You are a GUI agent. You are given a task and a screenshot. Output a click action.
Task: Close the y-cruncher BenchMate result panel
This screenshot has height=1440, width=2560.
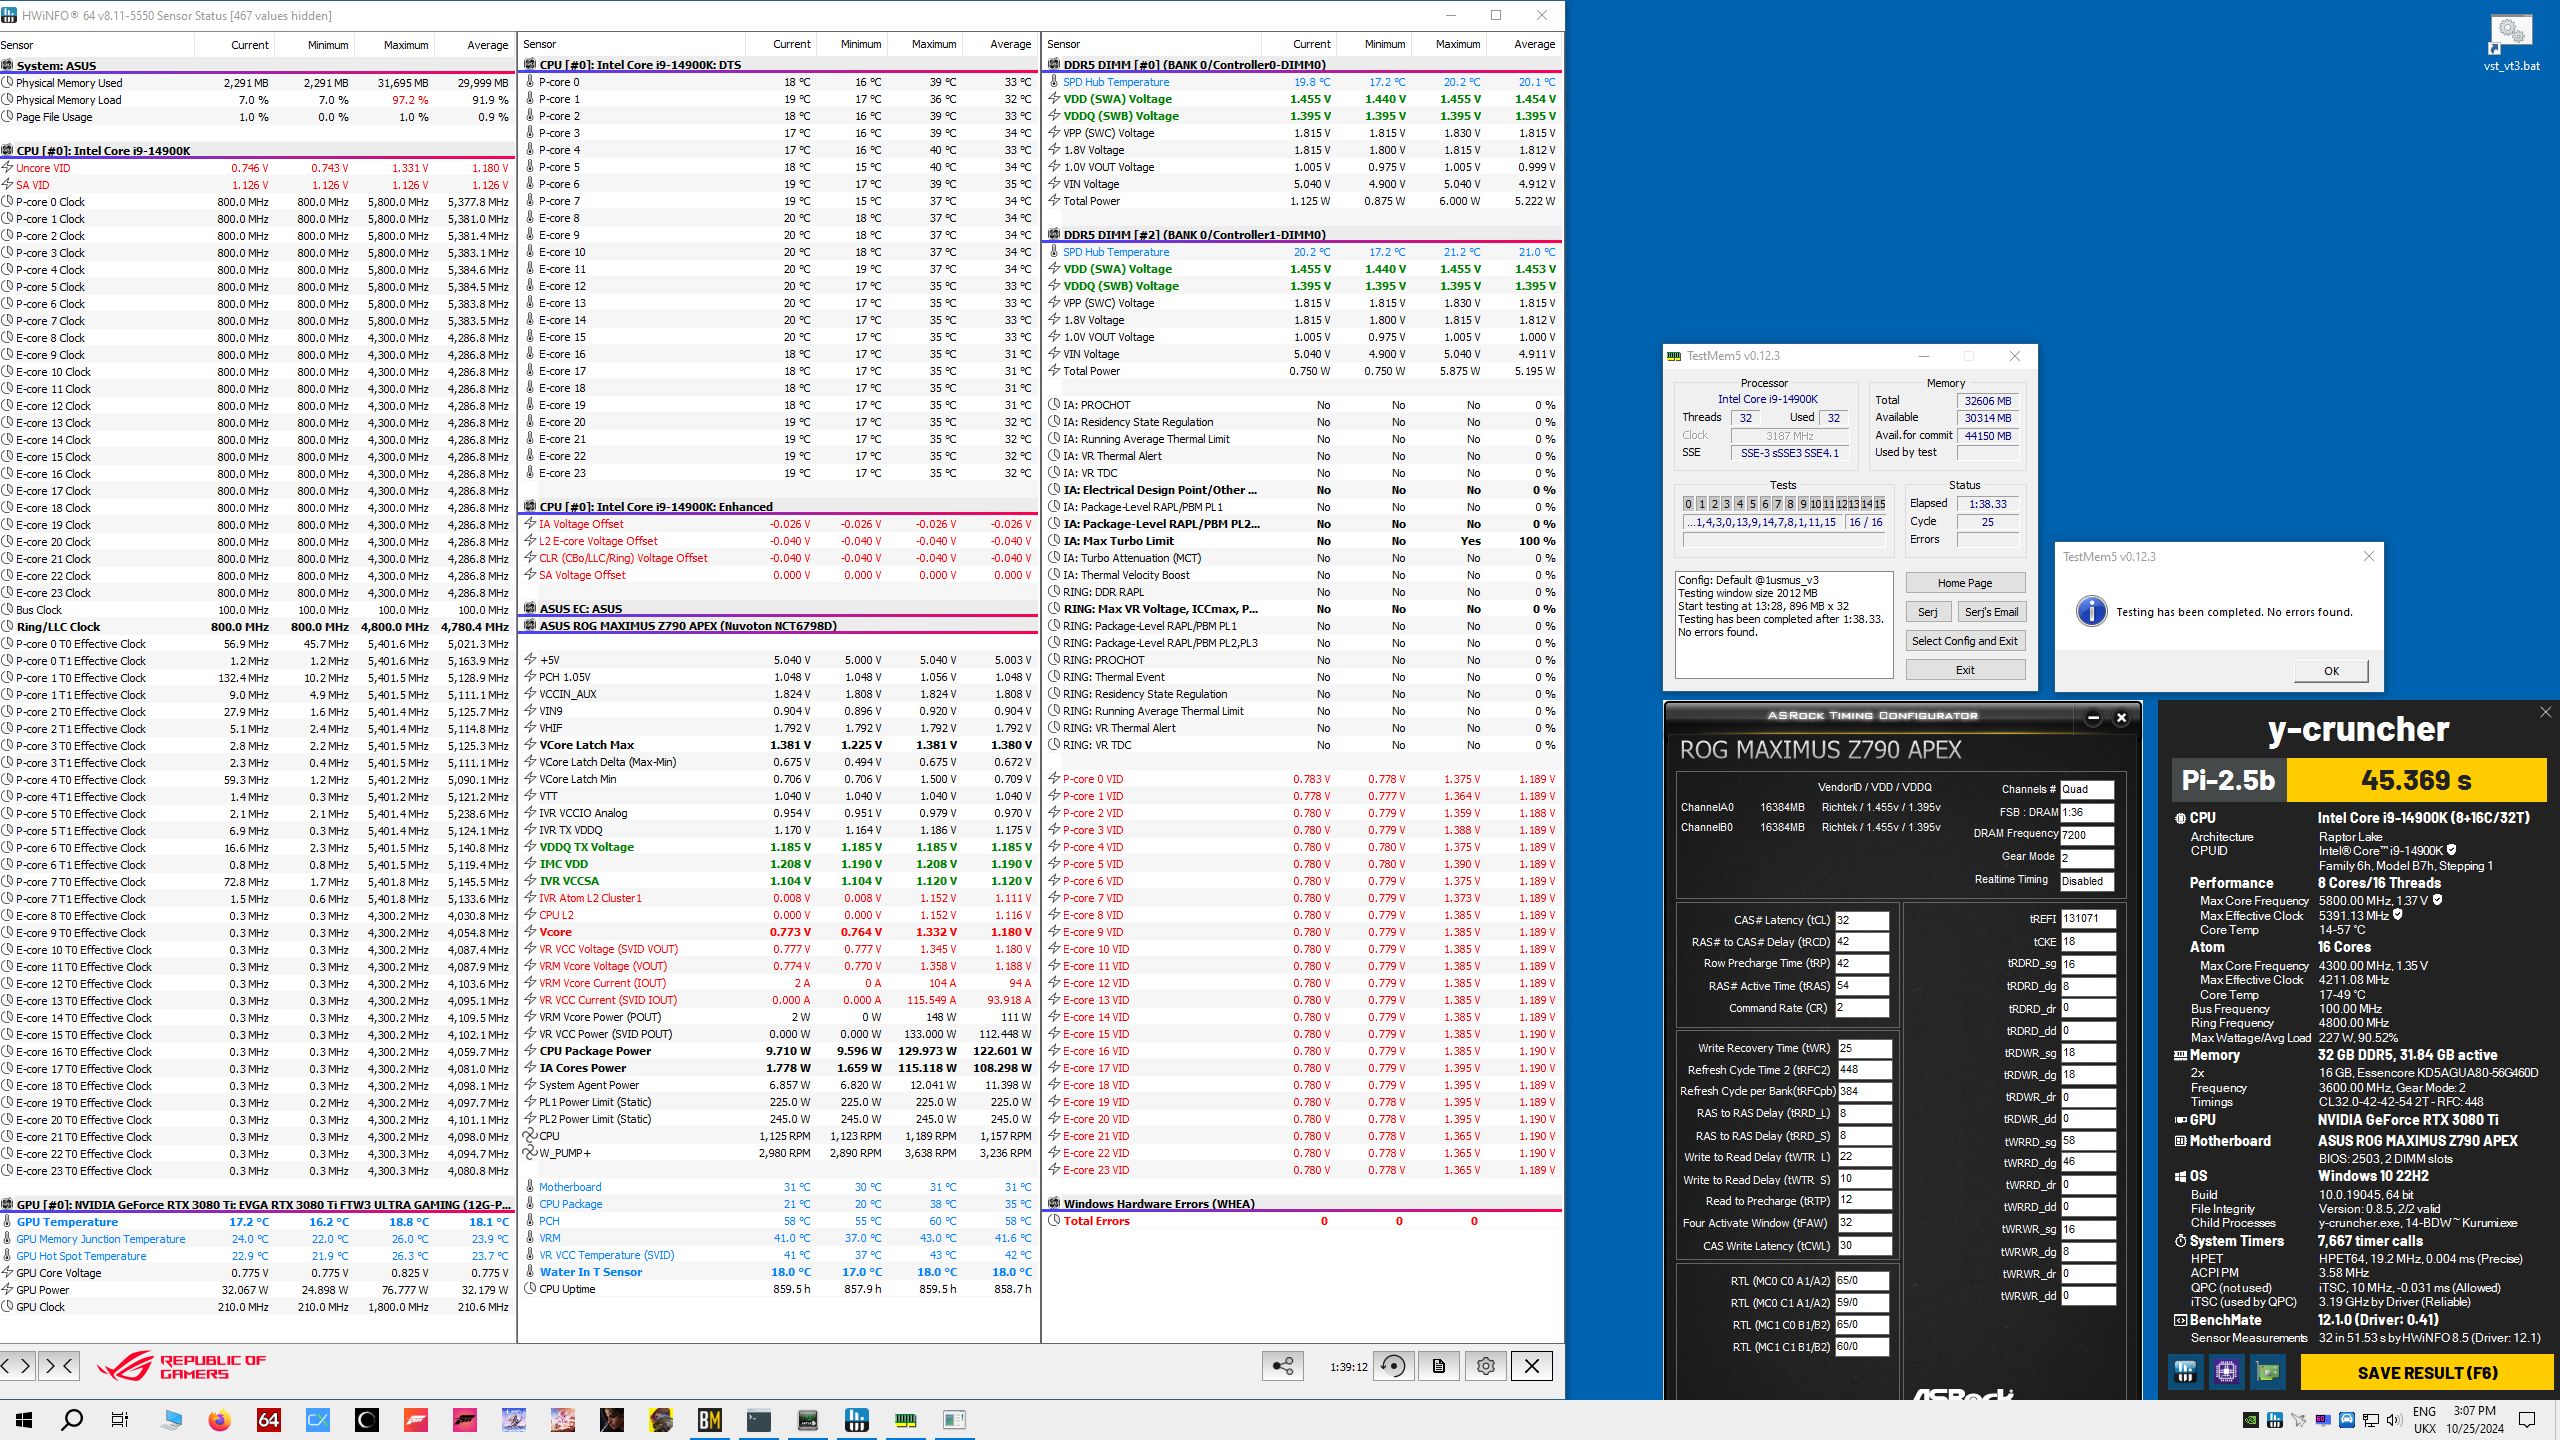pyautogui.click(x=2545, y=712)
